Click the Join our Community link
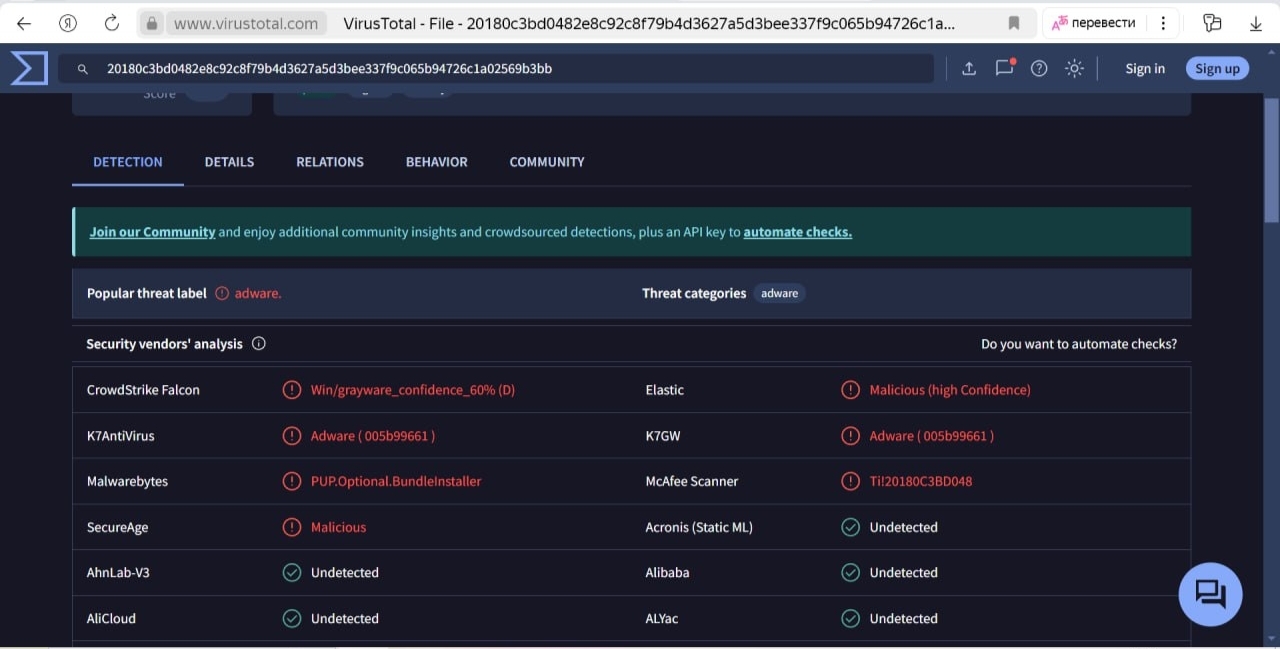Image resolution: width=1280 pixels, height=649 pixels. (153, 232)
